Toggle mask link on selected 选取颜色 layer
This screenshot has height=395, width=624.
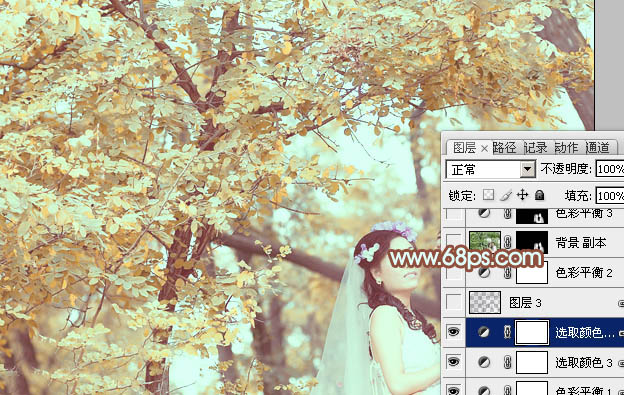coord(507,332)
